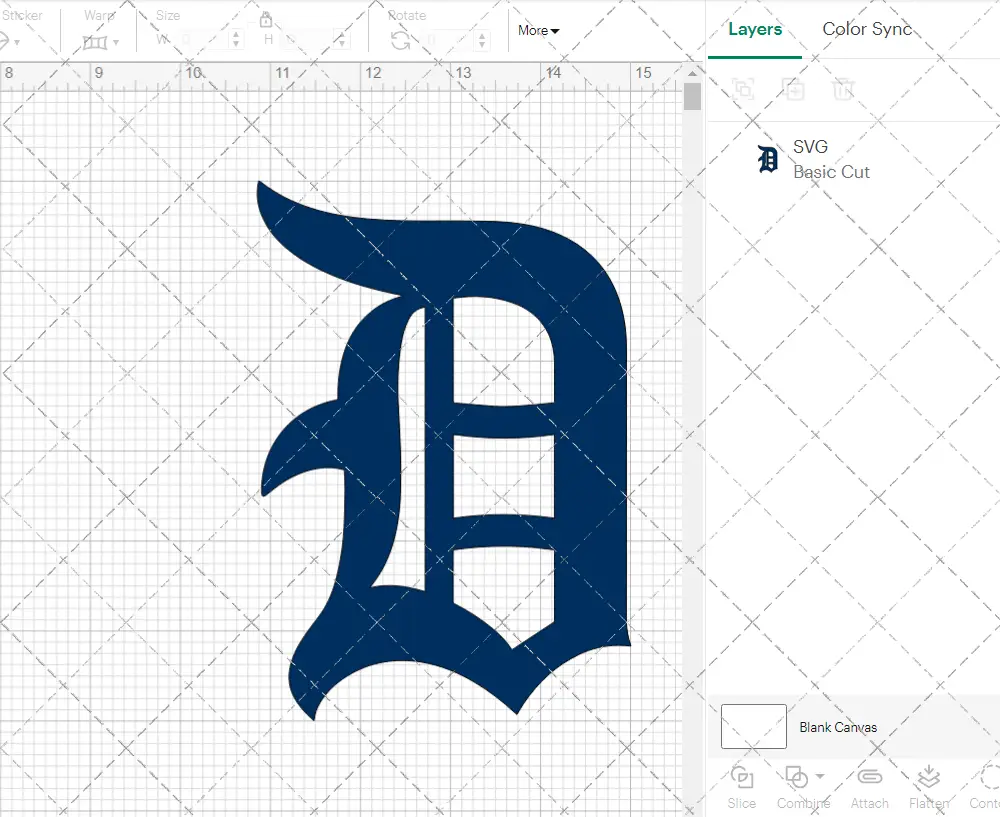Expand the Combine dropdown arrow
Image resolution: width=1000 pixels, height=817 pixels.
click(820, 776)
